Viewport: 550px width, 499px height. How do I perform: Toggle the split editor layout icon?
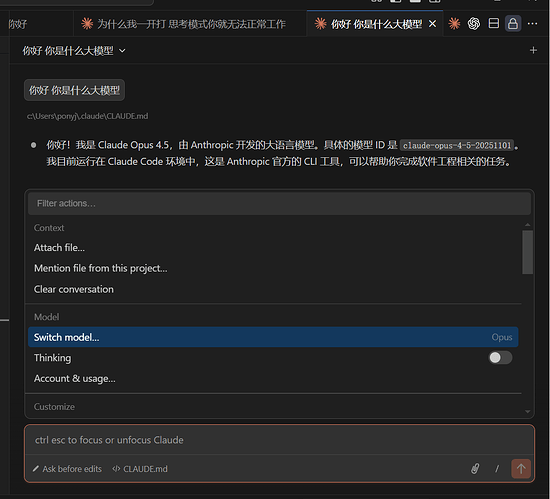pos(494,23)
